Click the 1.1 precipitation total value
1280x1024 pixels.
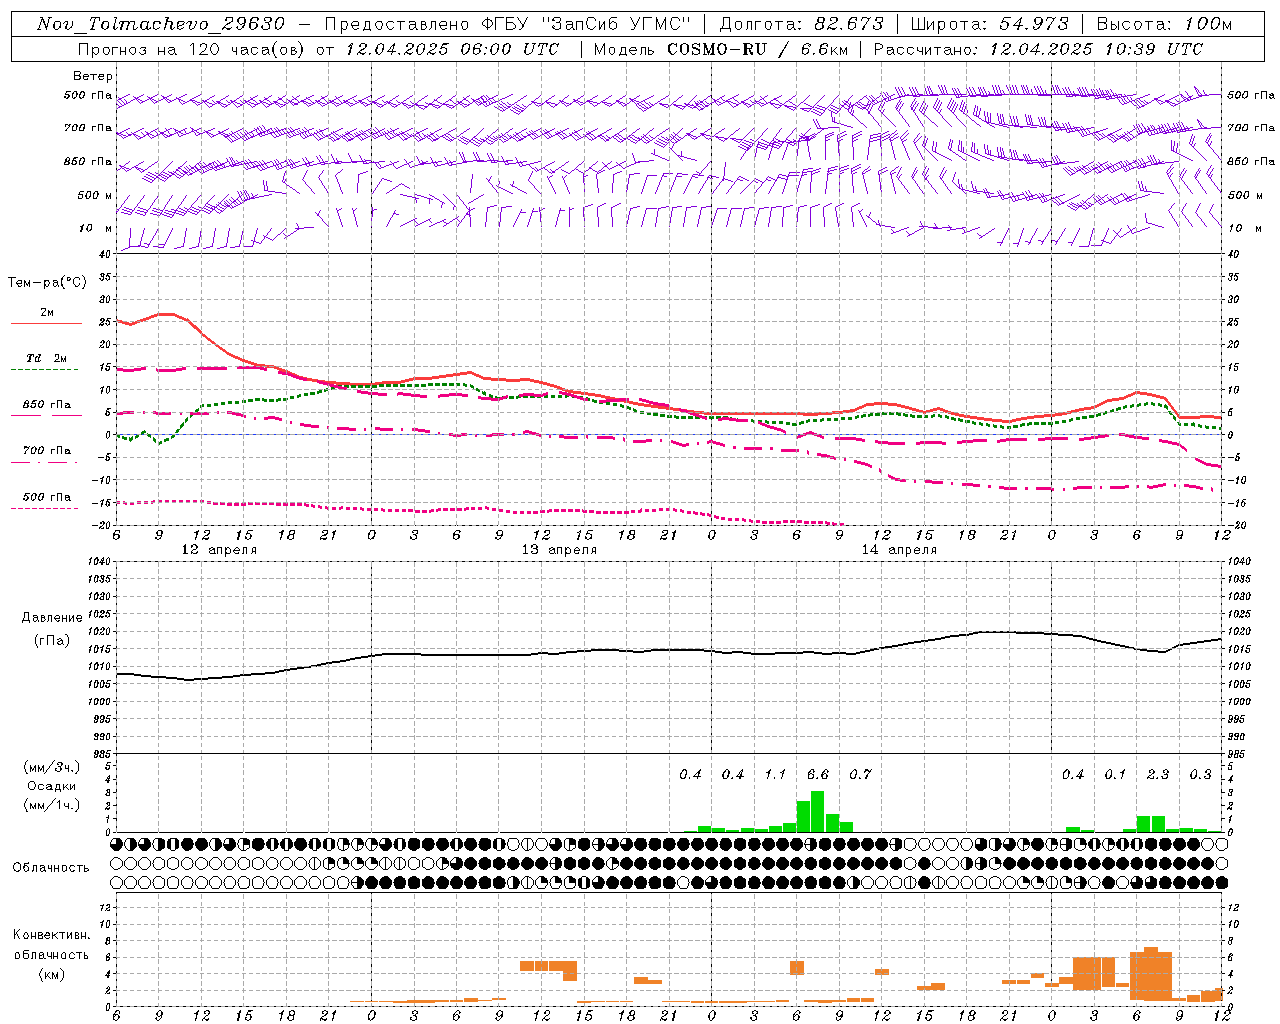click(x=775, y=774)
